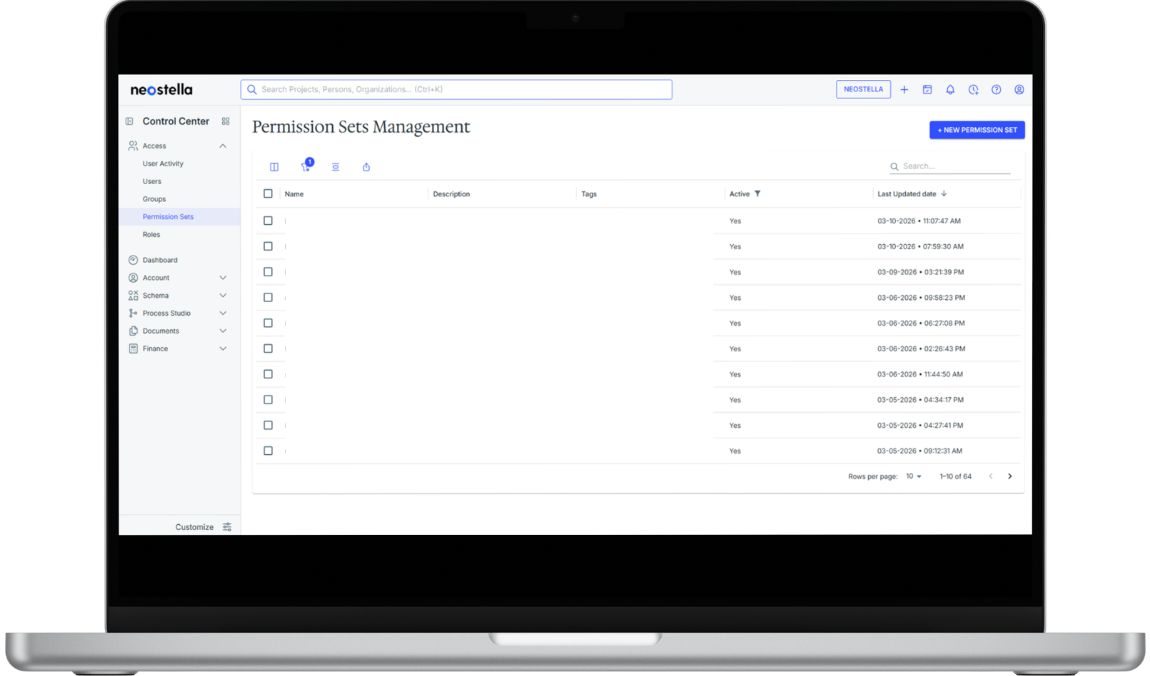1150x676 pixels.
Task: Expand the Process Studio sidebar section
Action: click(223, 313)
